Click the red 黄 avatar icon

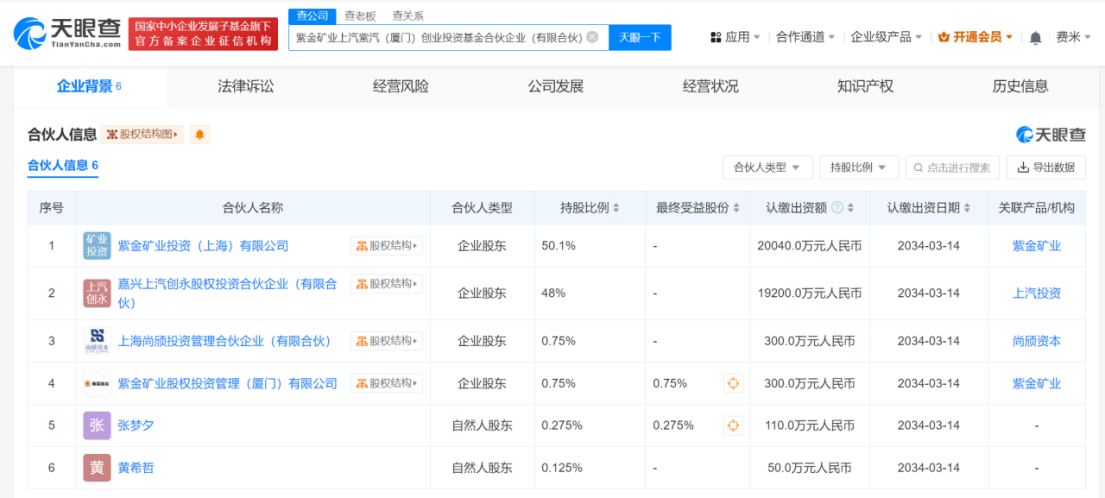97,468
